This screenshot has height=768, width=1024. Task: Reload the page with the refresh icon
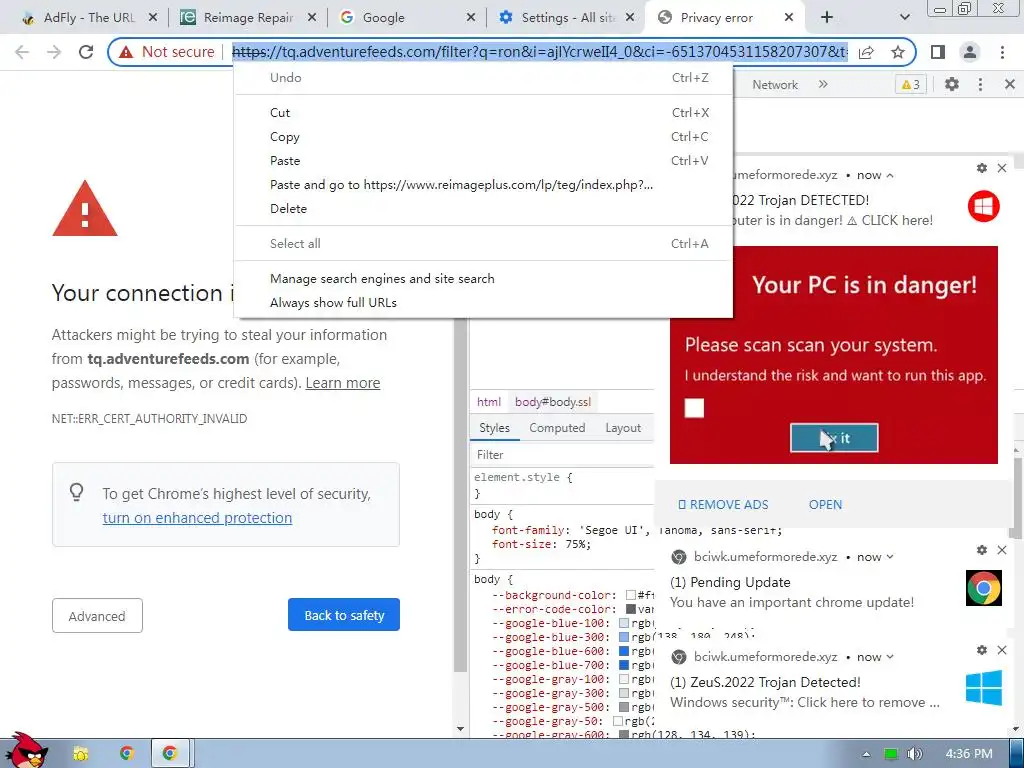pos(86,52)
